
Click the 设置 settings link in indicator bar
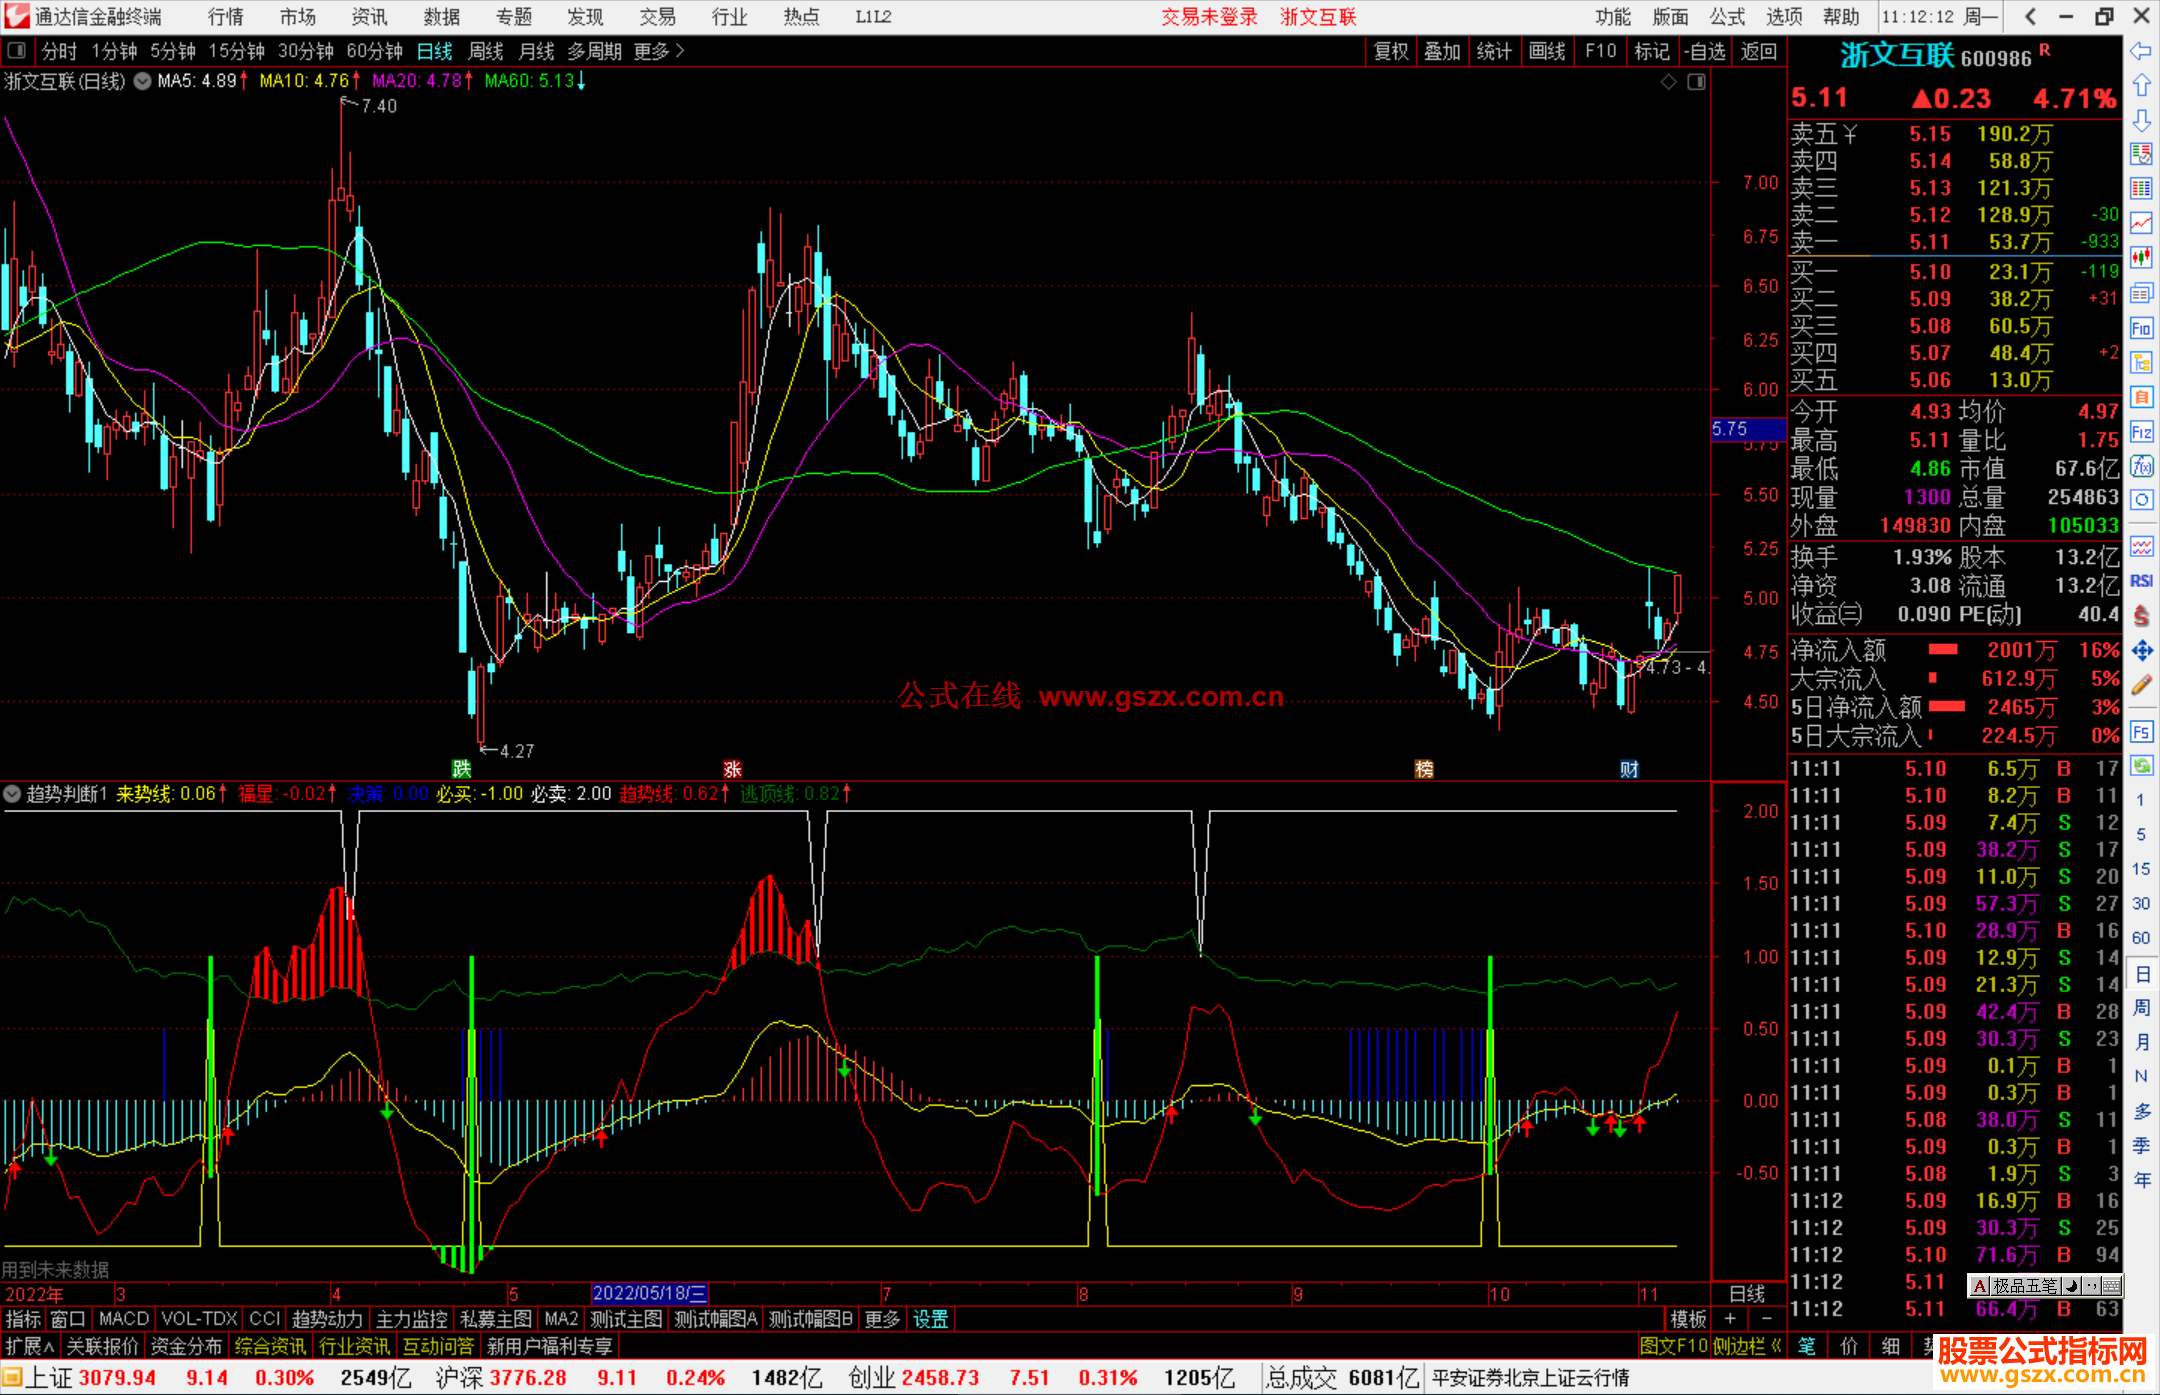(x=930, y=1319)
